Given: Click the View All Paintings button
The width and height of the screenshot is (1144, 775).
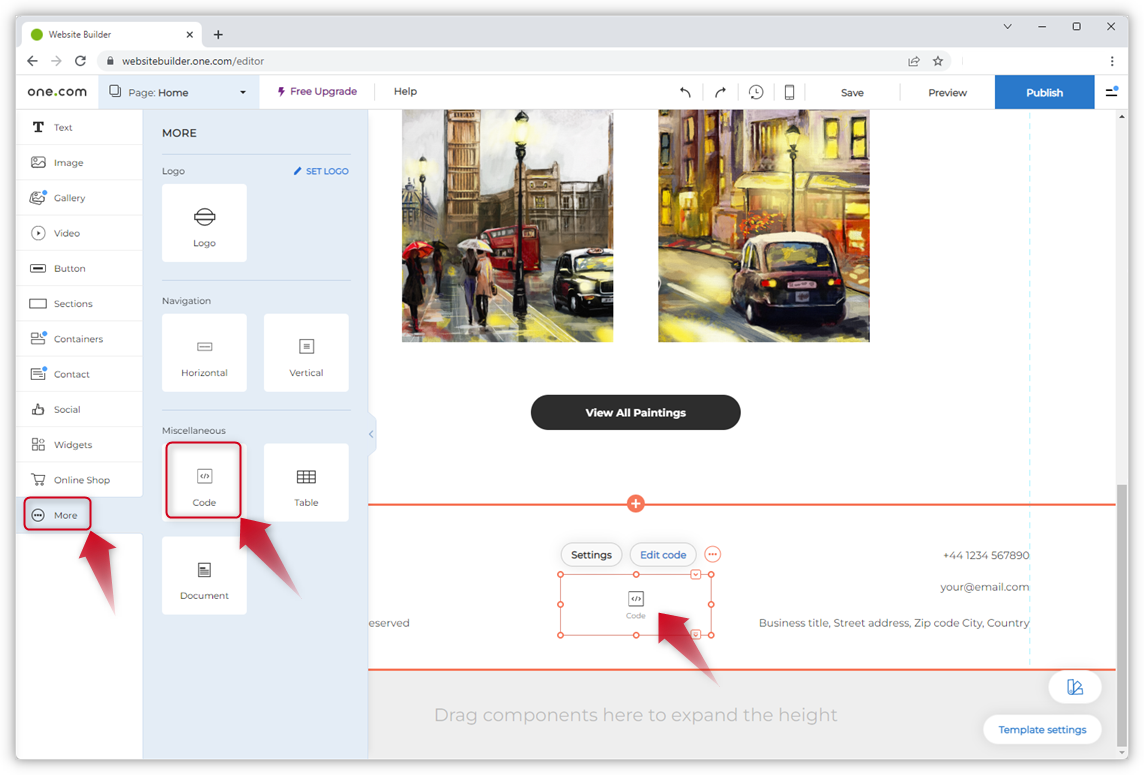Looking at the screenshot, I should coord(635,412).
